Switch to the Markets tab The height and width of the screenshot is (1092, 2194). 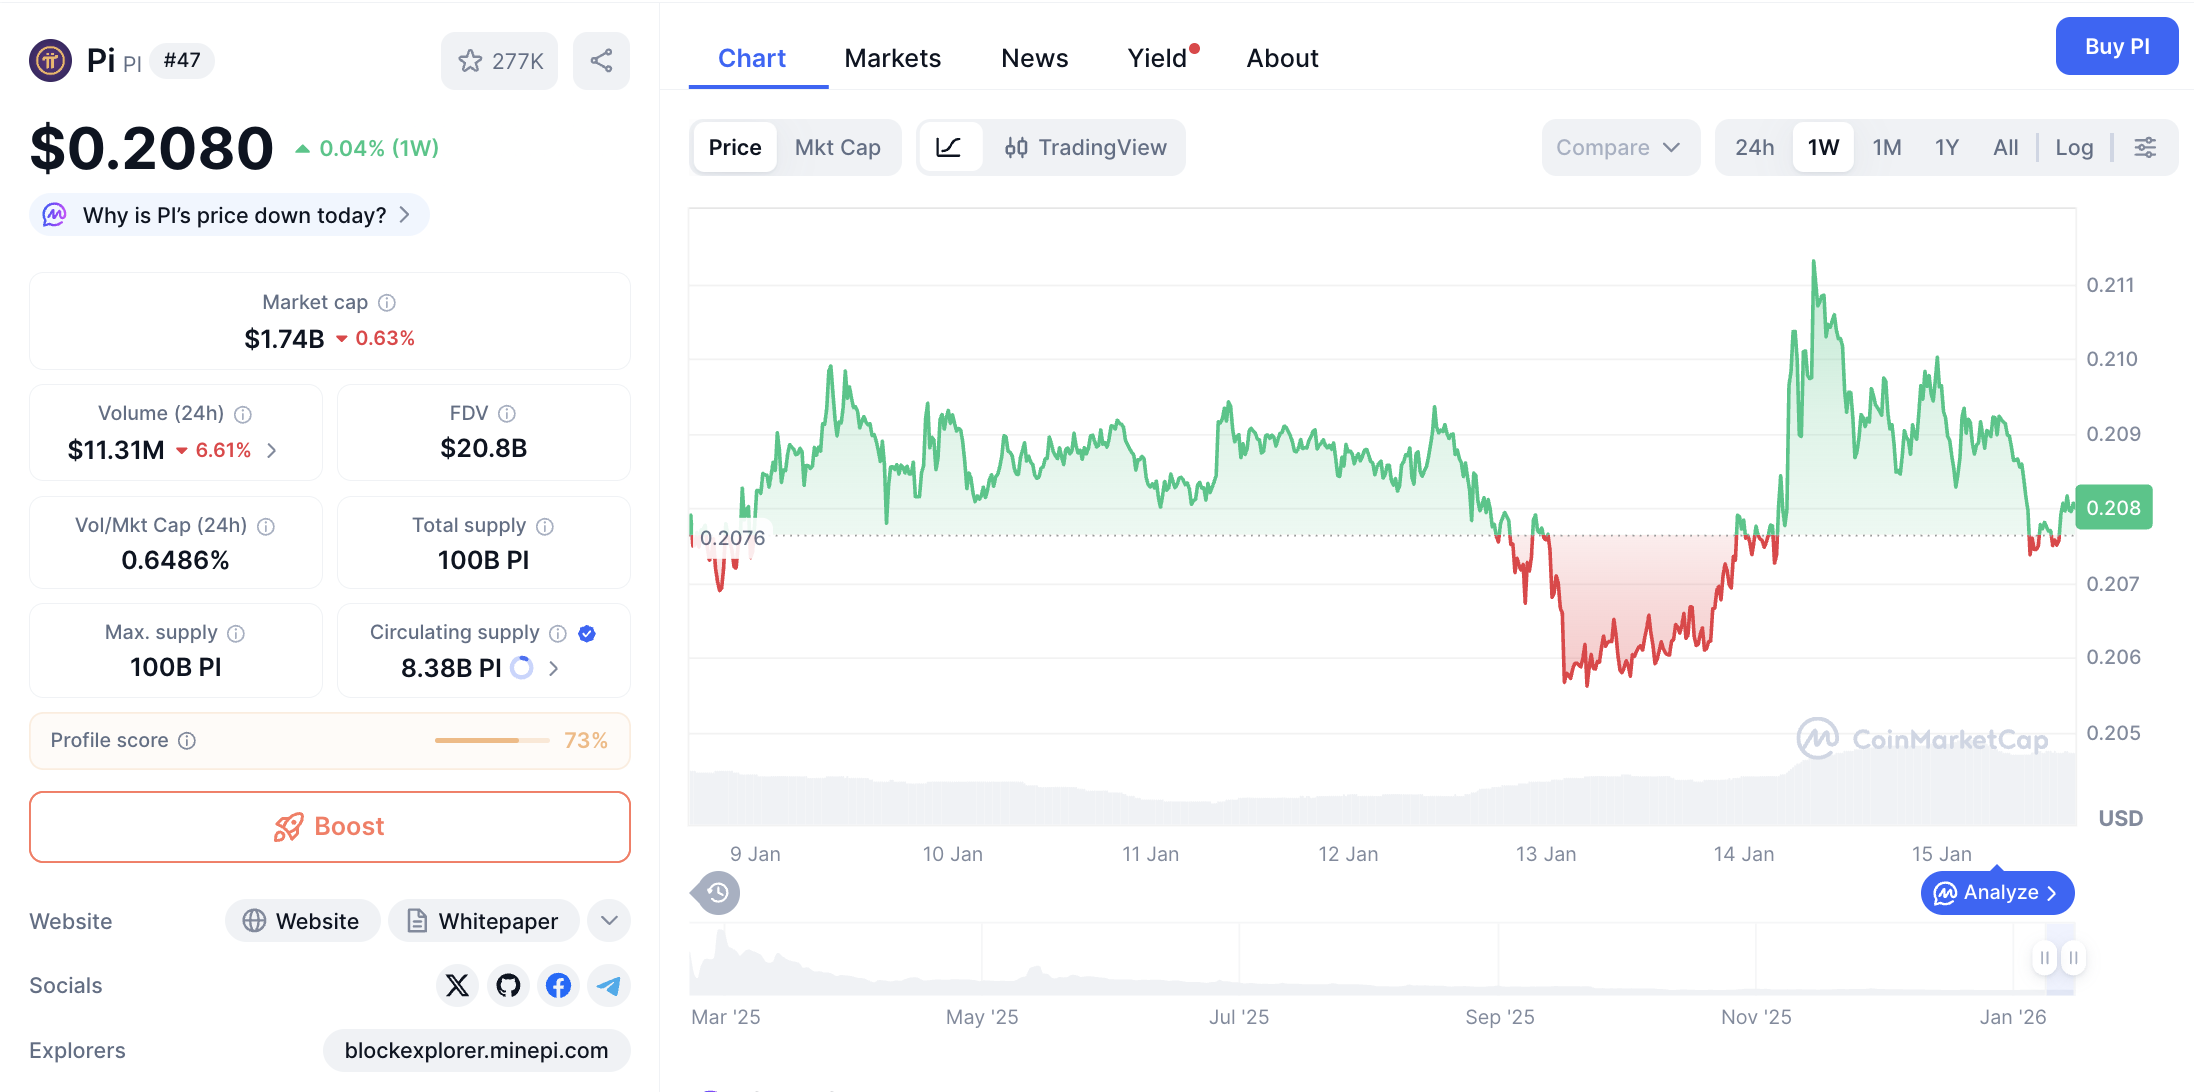892,58
